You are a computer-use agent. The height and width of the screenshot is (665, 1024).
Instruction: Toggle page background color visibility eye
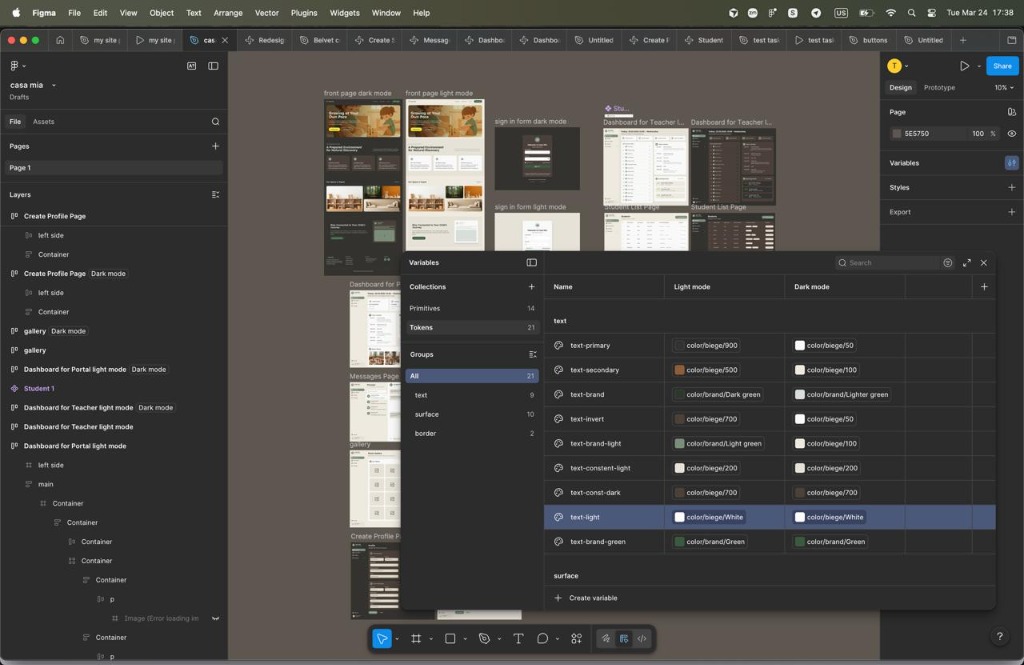pyautogui.click(x=1010, y=133)
